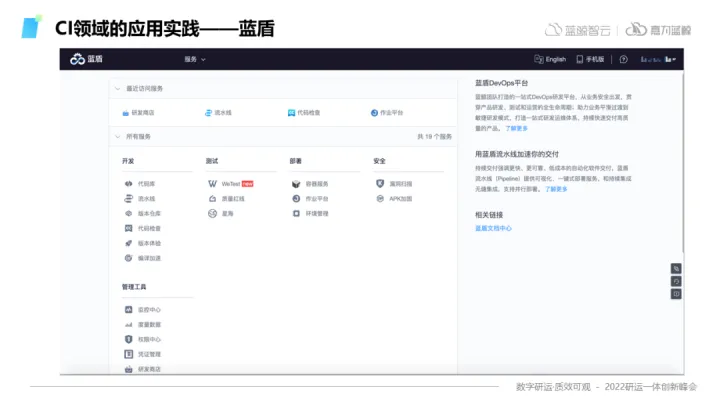
Task: Click the 编译加速 icon
Action: [x=129, y=258]
